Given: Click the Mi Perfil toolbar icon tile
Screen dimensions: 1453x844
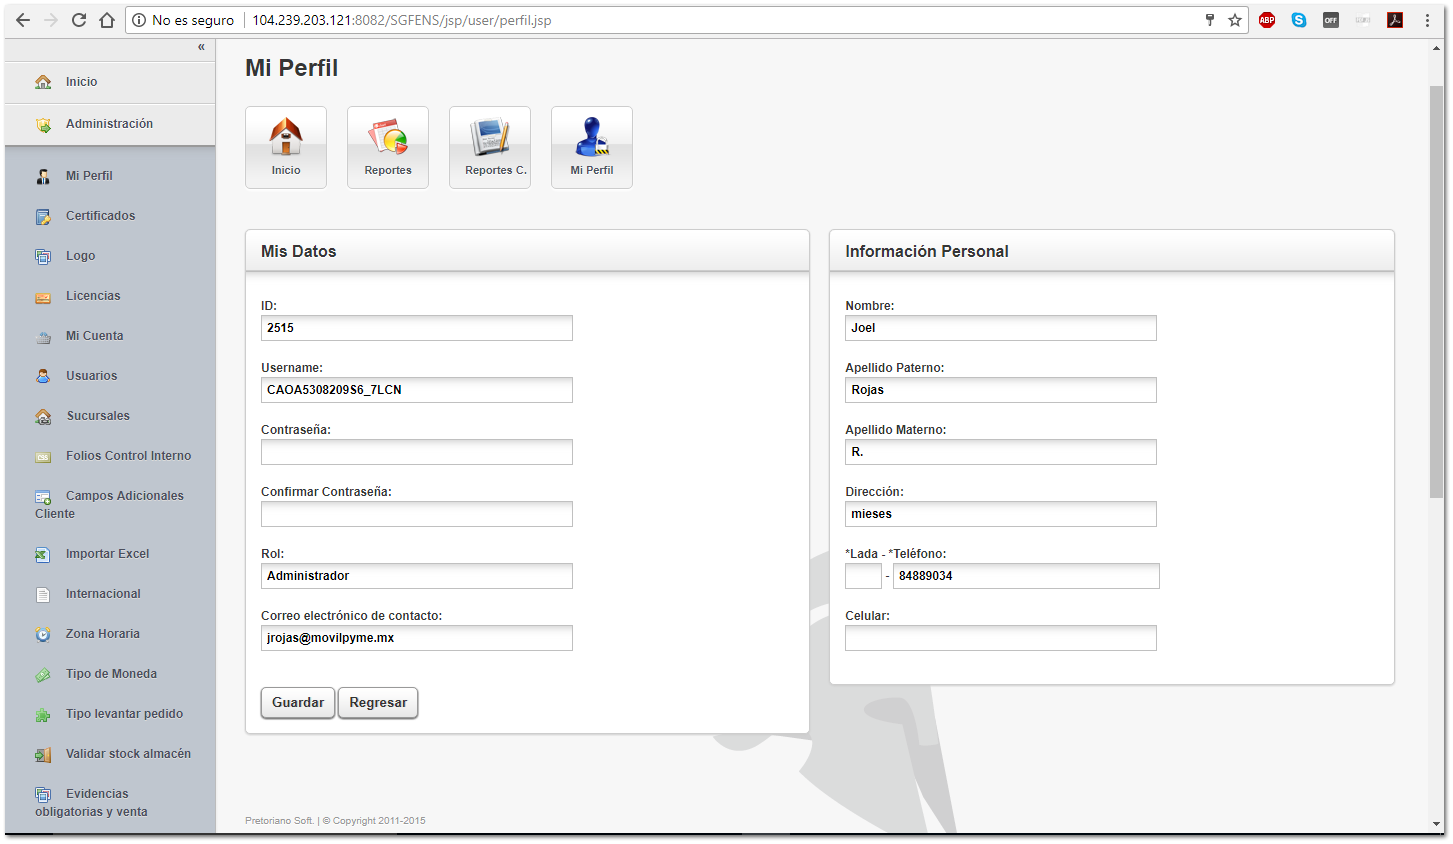Looking at the screenshot, I should [x=592, y=147].
